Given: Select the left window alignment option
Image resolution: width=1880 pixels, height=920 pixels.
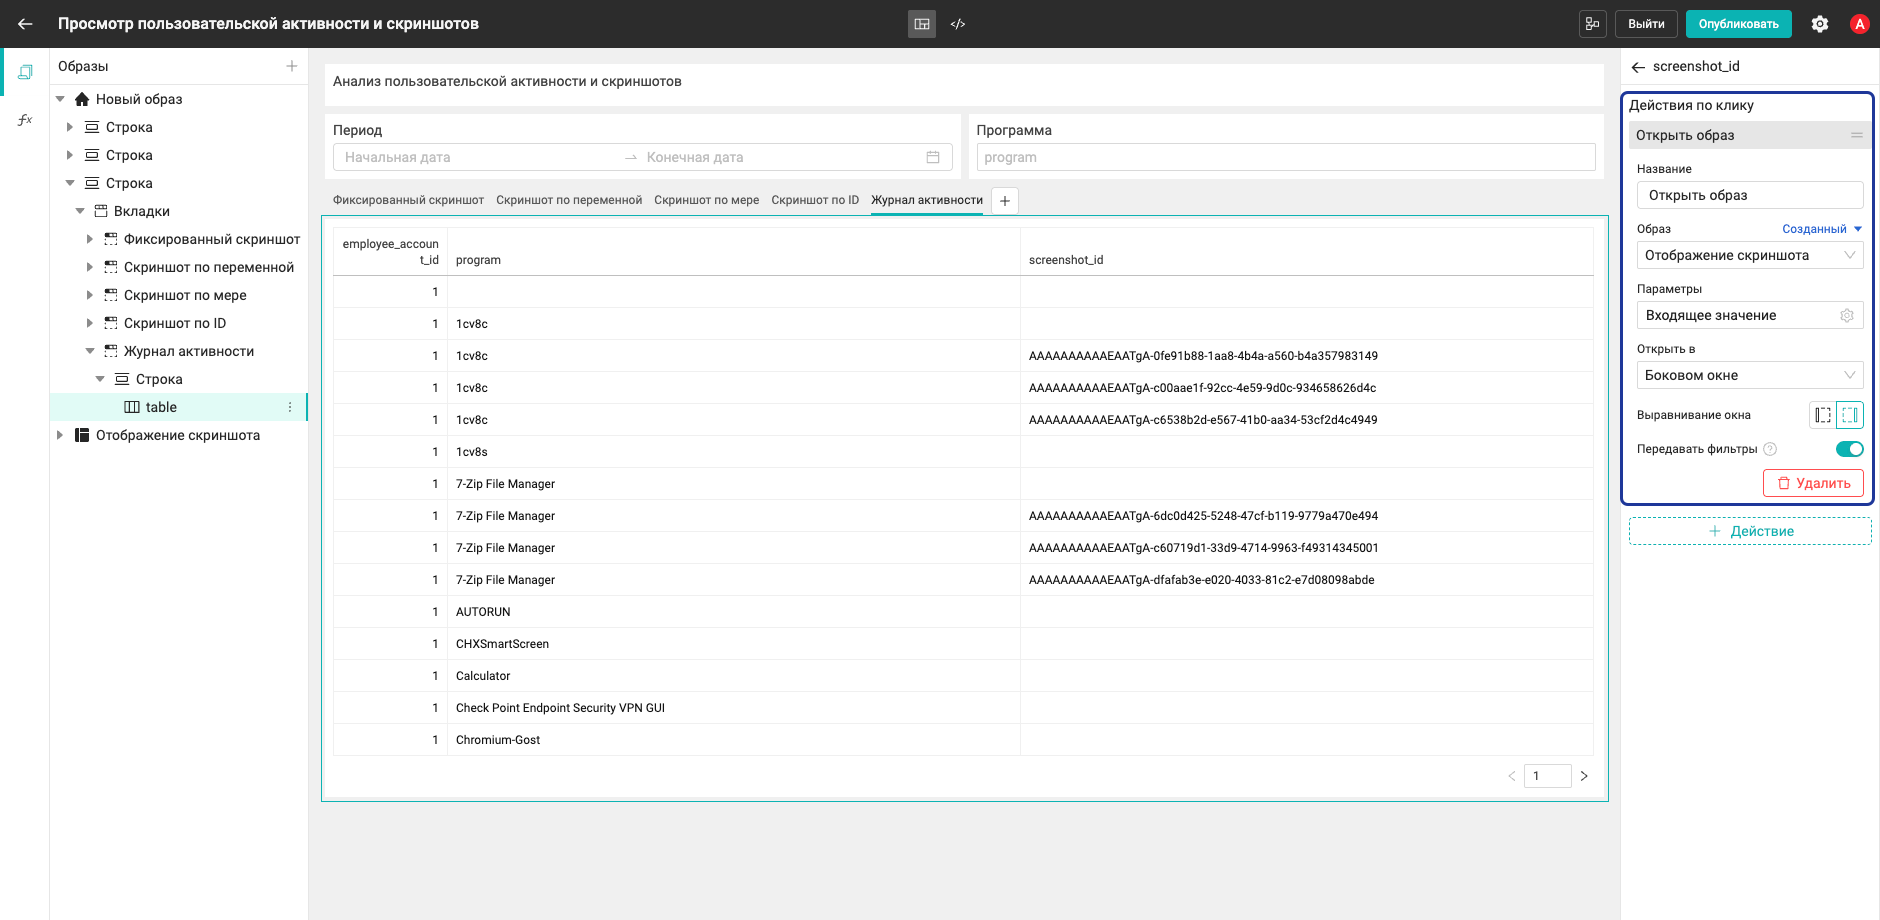Looking at the screenshot, I should [1823, 415].
